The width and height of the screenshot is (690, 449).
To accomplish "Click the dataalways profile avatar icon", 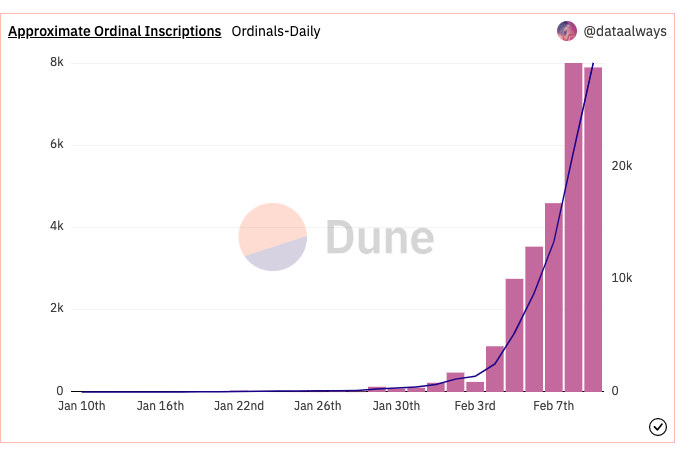I will tap(567, 31).
